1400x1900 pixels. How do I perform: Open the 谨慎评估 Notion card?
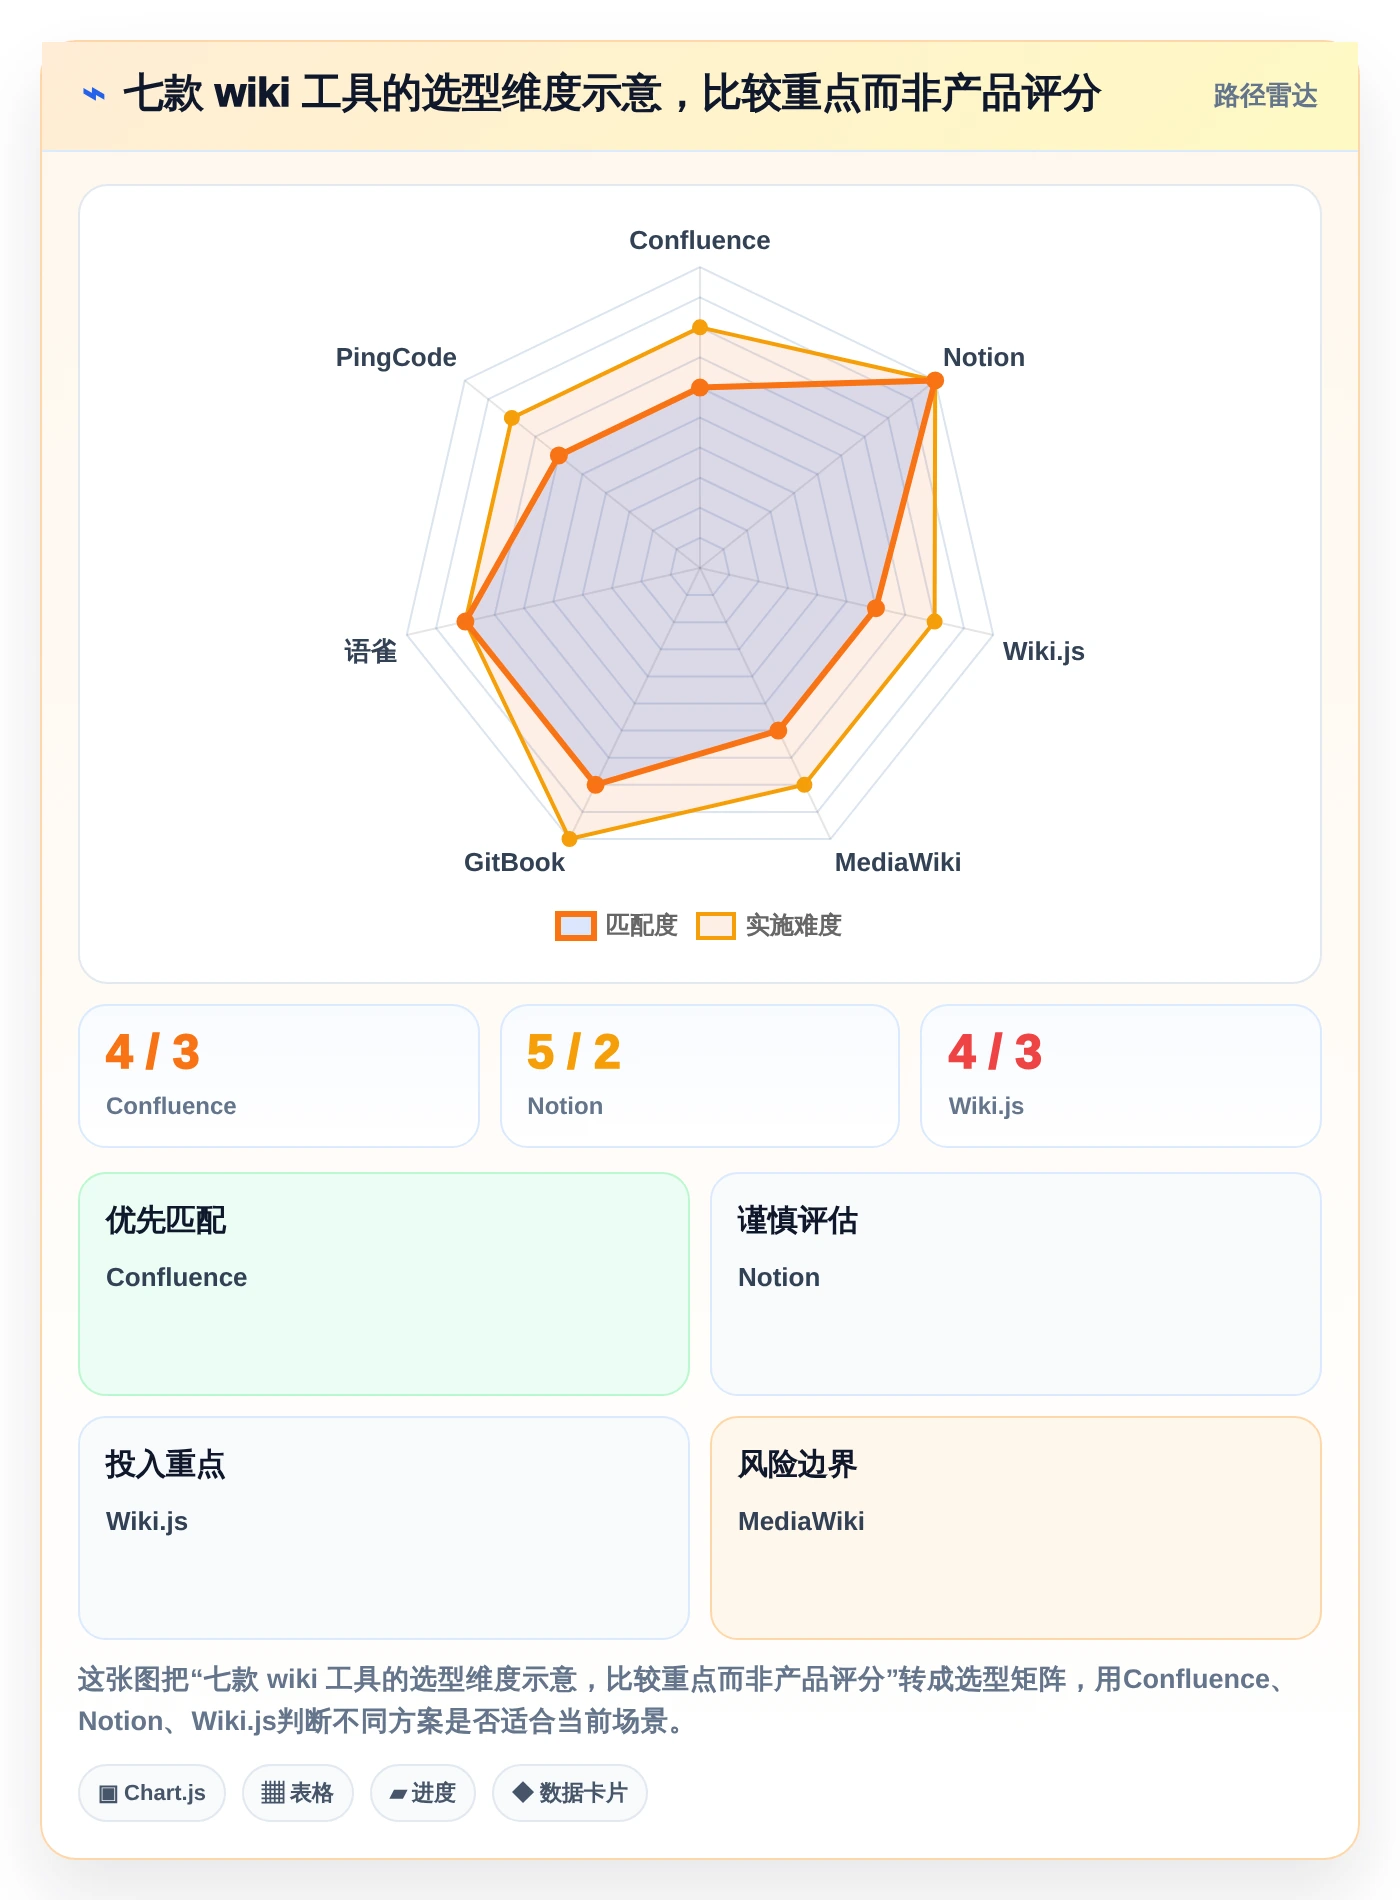(1016, 1284)
